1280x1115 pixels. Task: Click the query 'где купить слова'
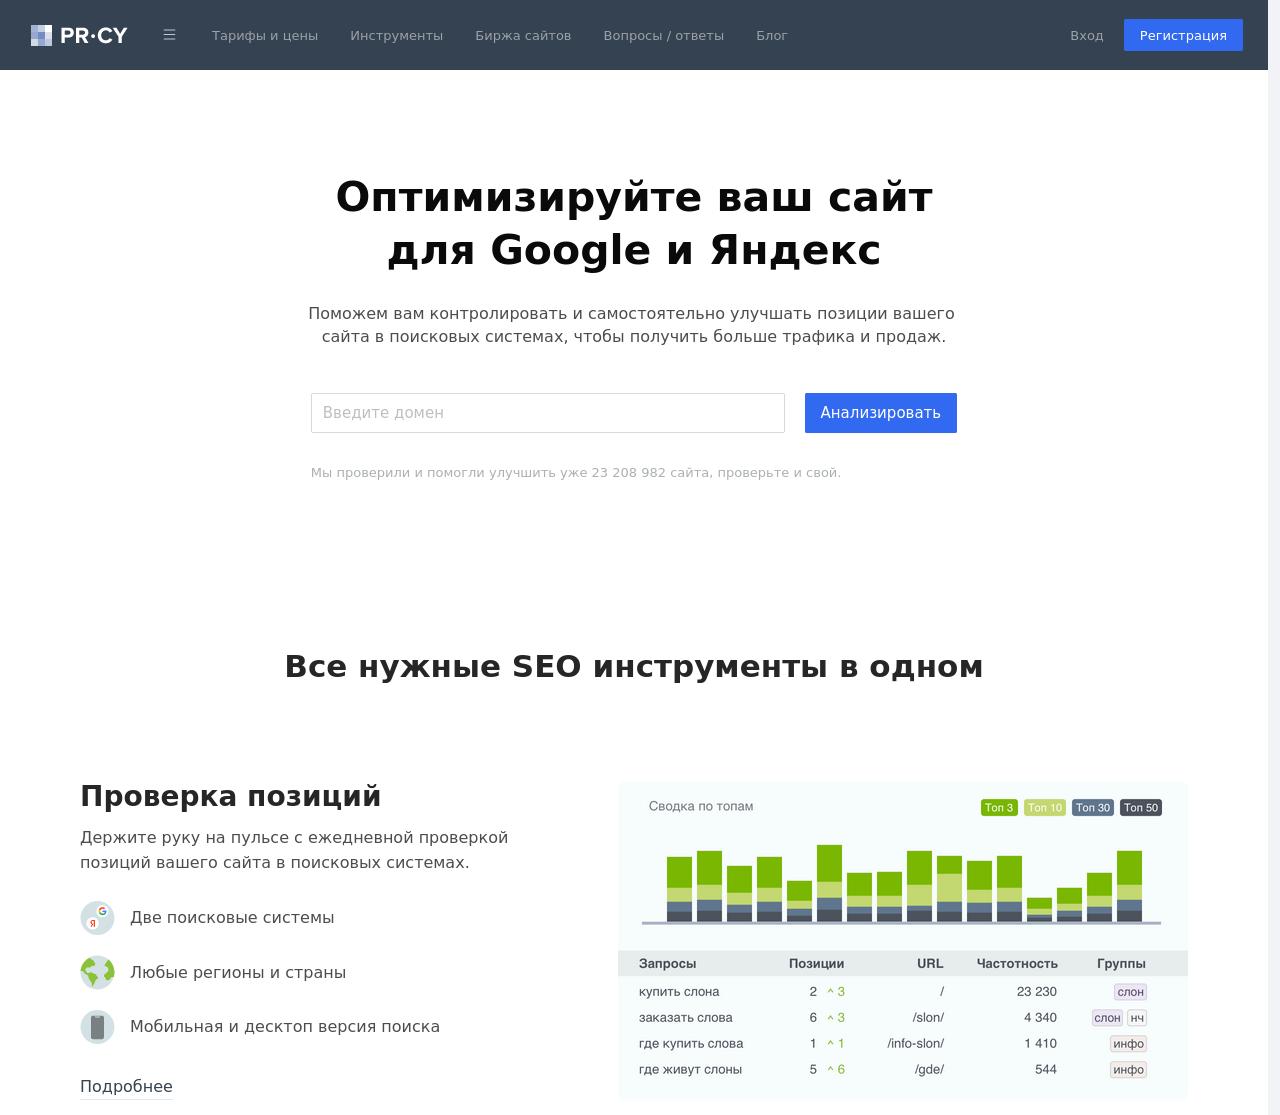691,1044
